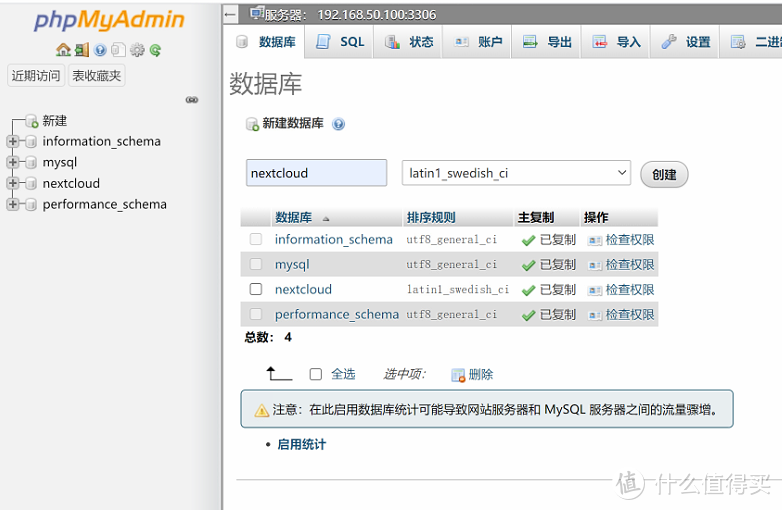Viewport: 782px width, 510px height.
Task: Open the MySQL documentation page icon
Action: pyautogui.click(x=118, y=50)
